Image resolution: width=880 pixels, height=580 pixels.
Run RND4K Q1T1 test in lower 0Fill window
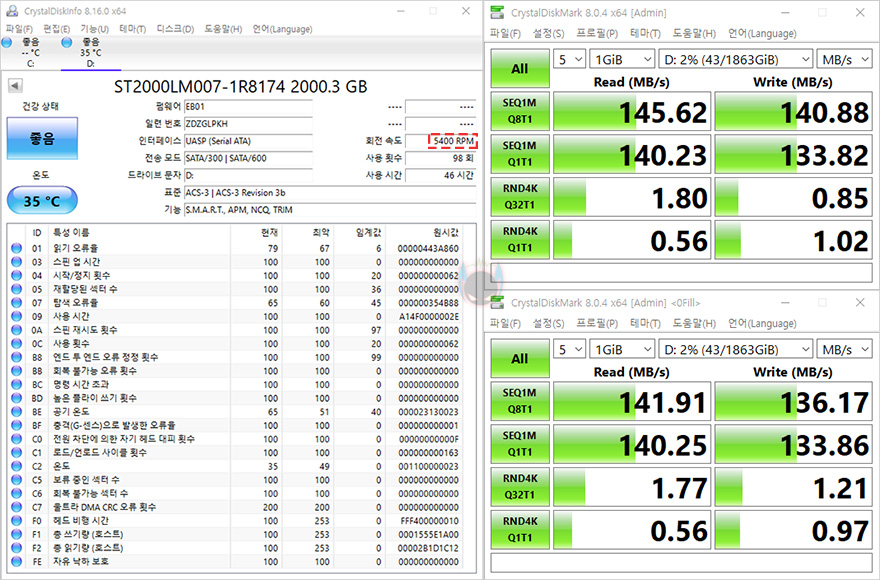pos(520,529)
